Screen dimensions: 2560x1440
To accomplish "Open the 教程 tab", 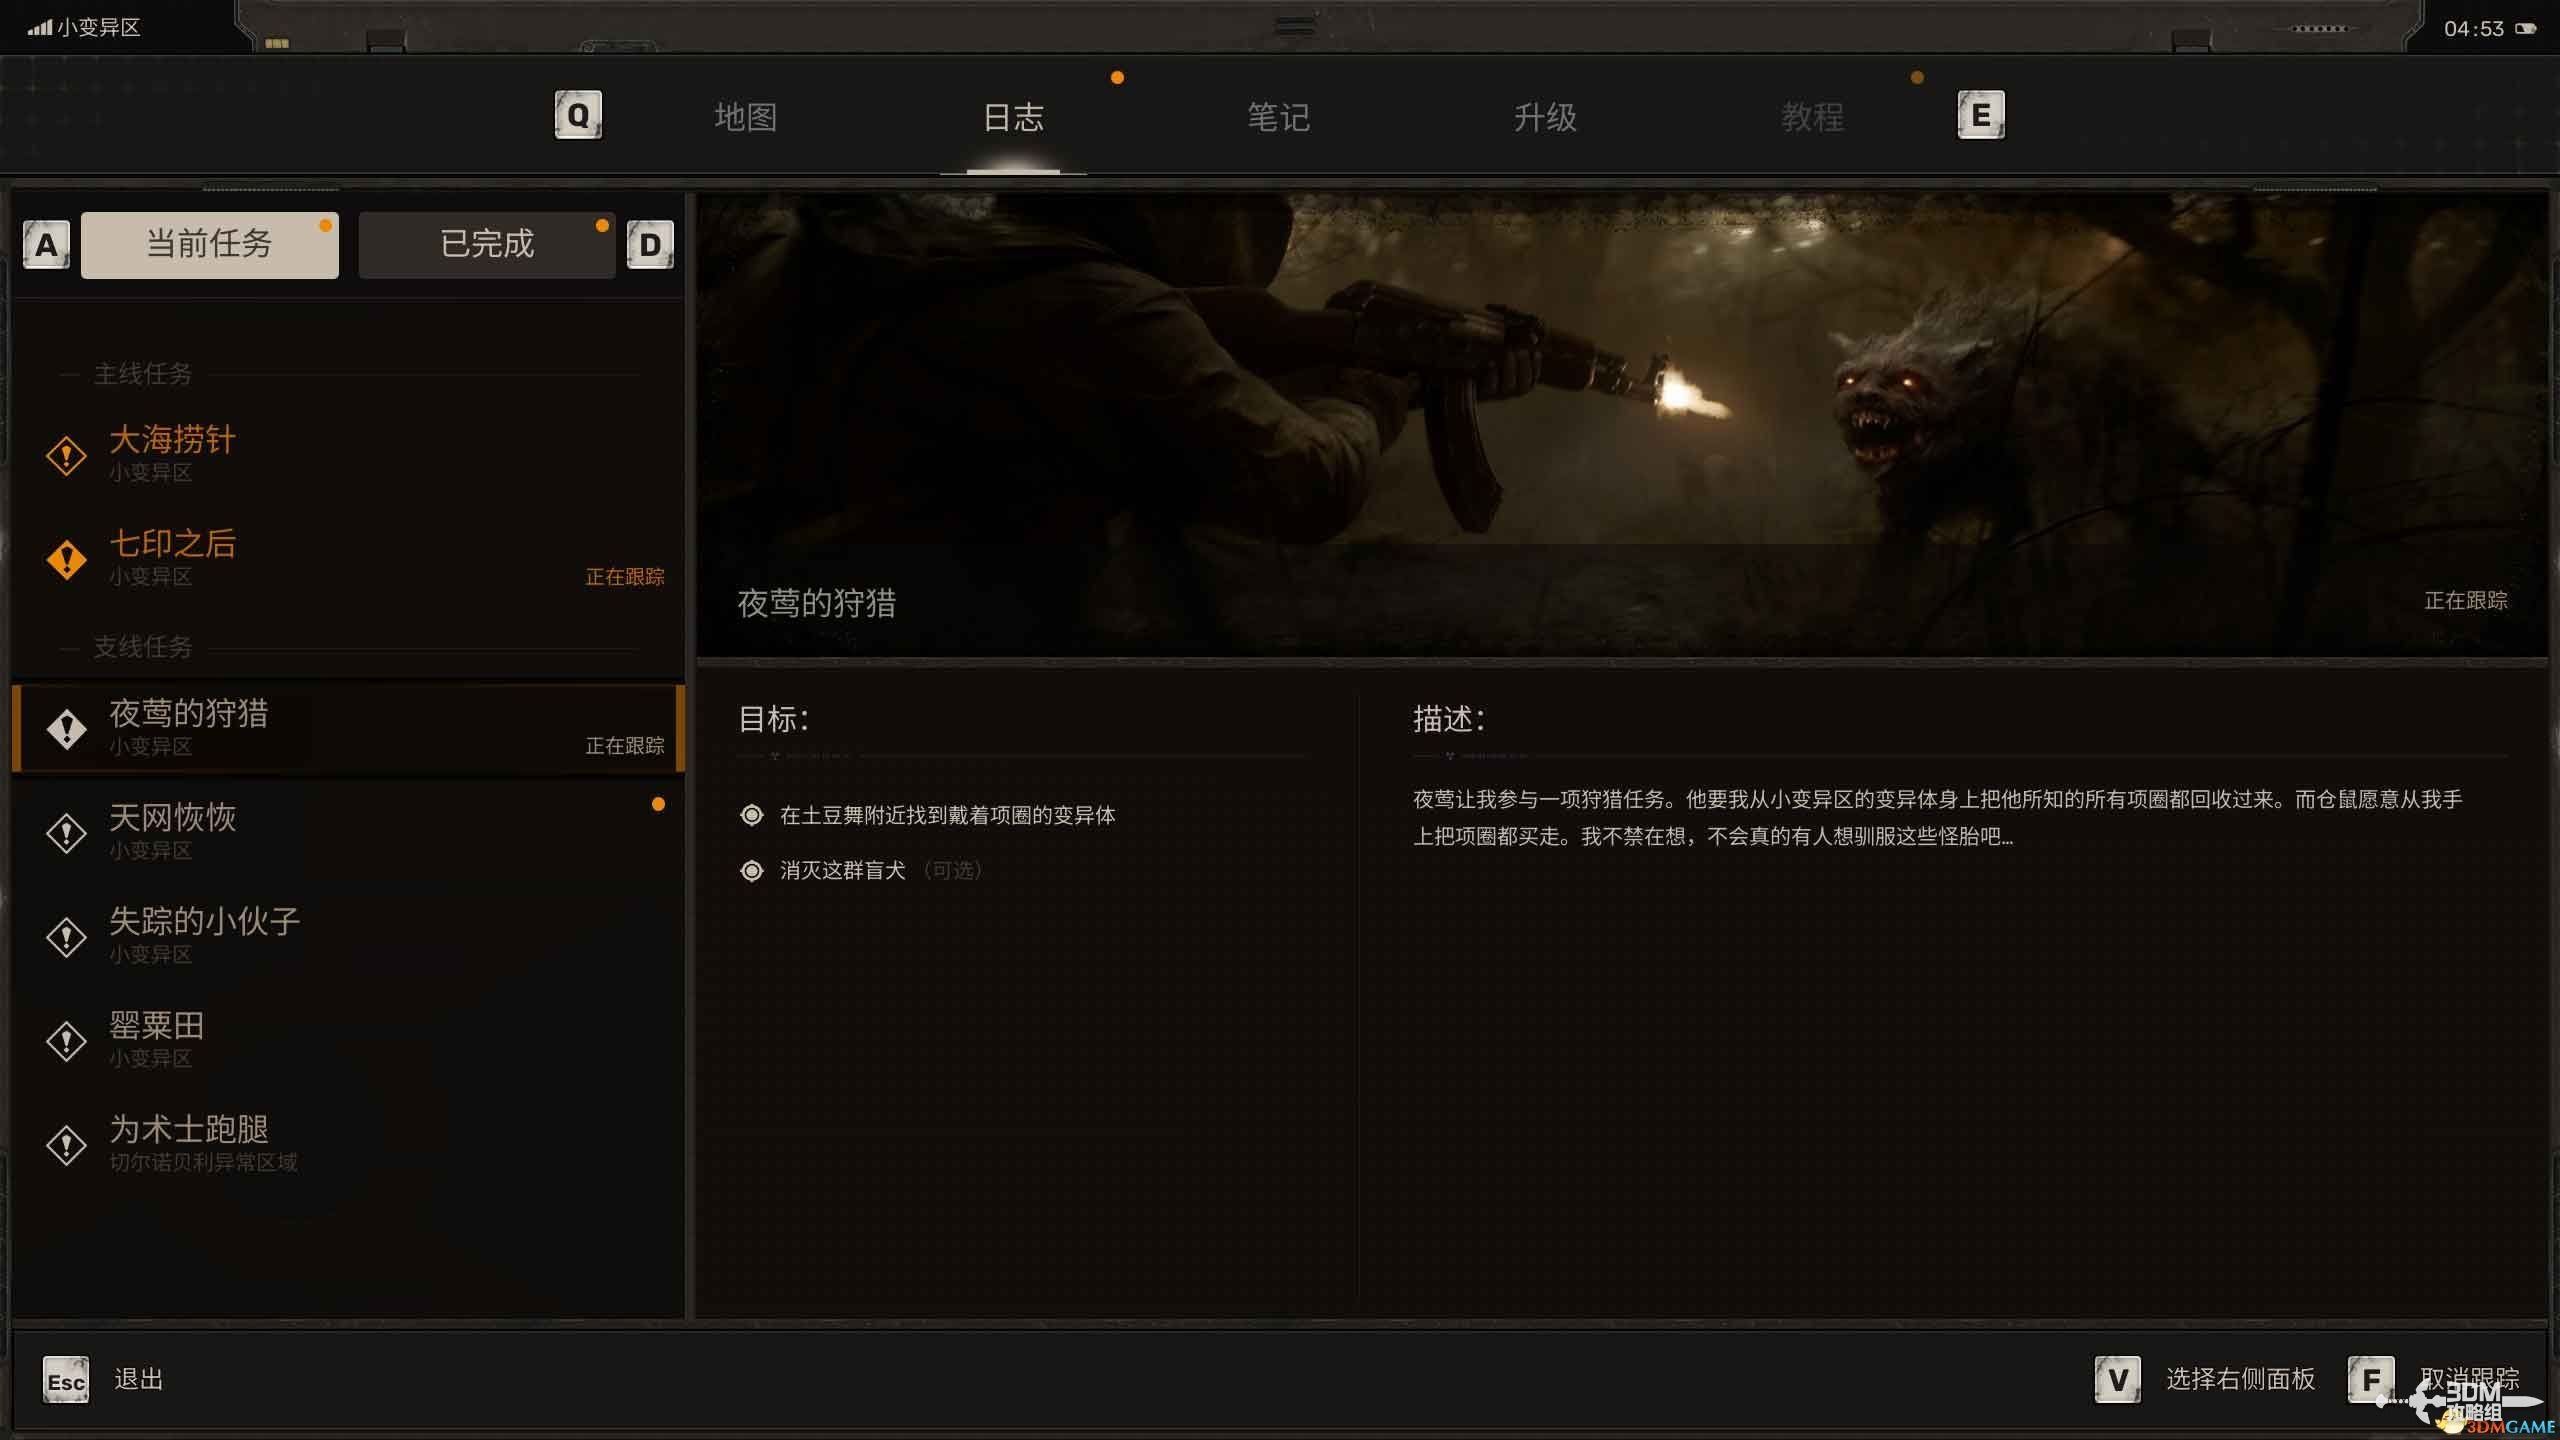I will [x=1812, y=118].
